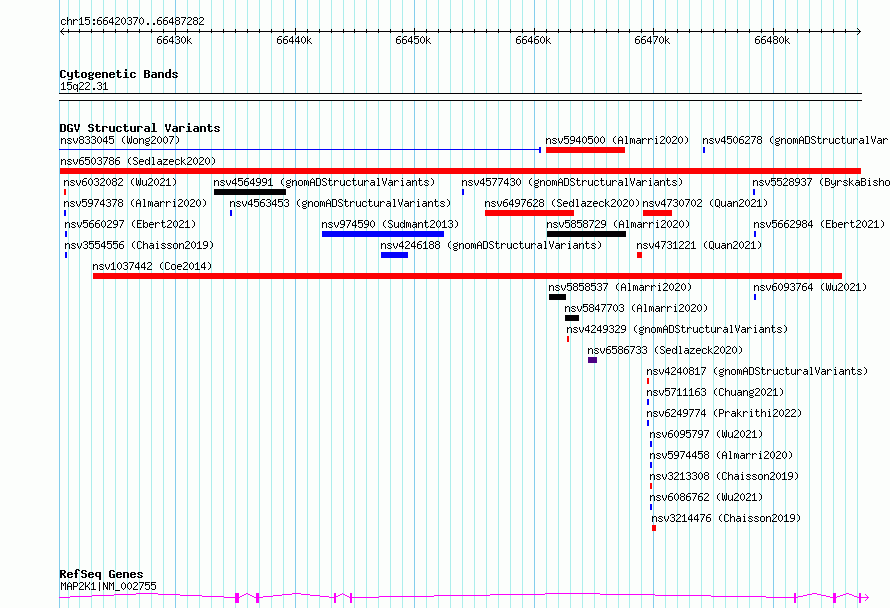Click the long red nsv1037442 bar

[x=467, y=276]
